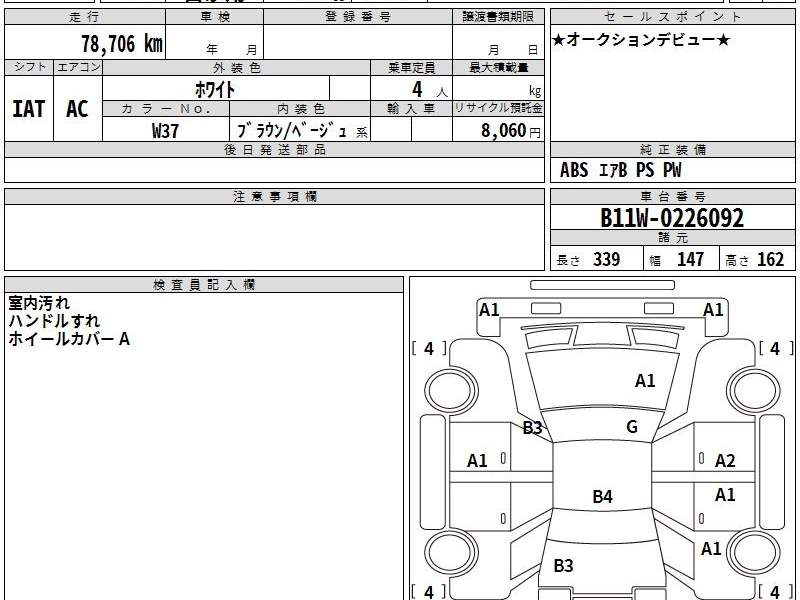Select the 乗車定員 header
The width and height of the screenshot is (800, 600).
[411, 67]
